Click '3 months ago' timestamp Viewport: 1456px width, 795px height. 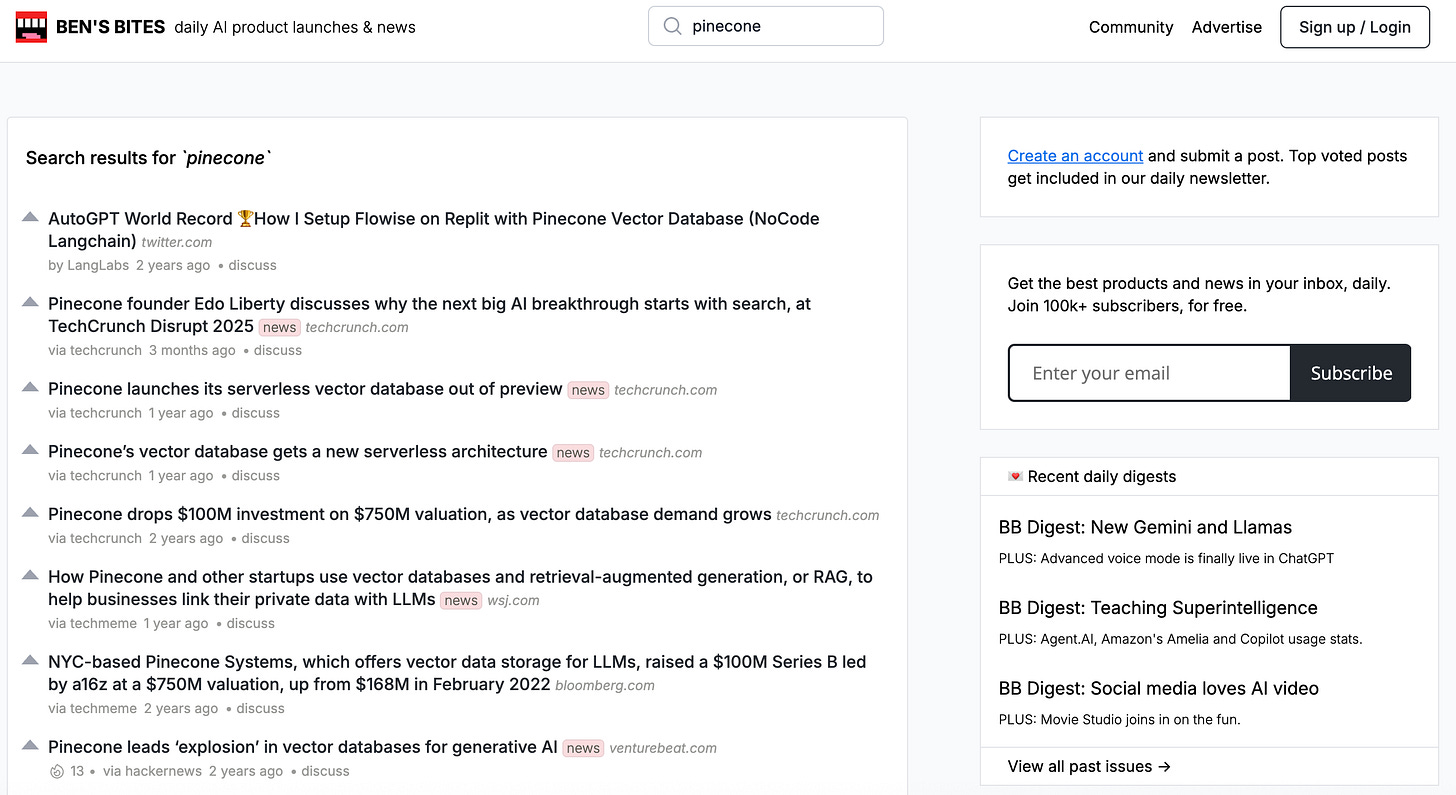pos(192,350)
